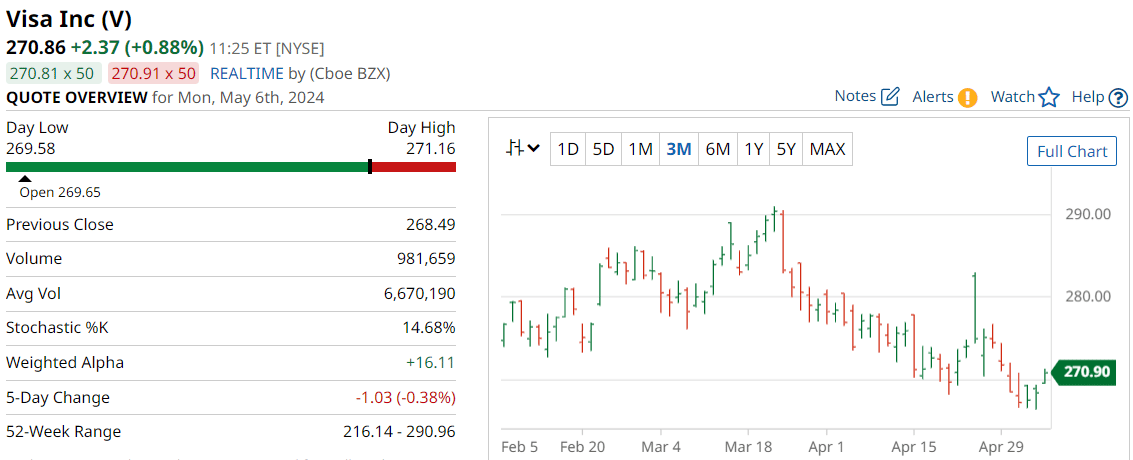Click the Help link
1133x460 pixels.
pyautogui.click(x=1087, y=97)
